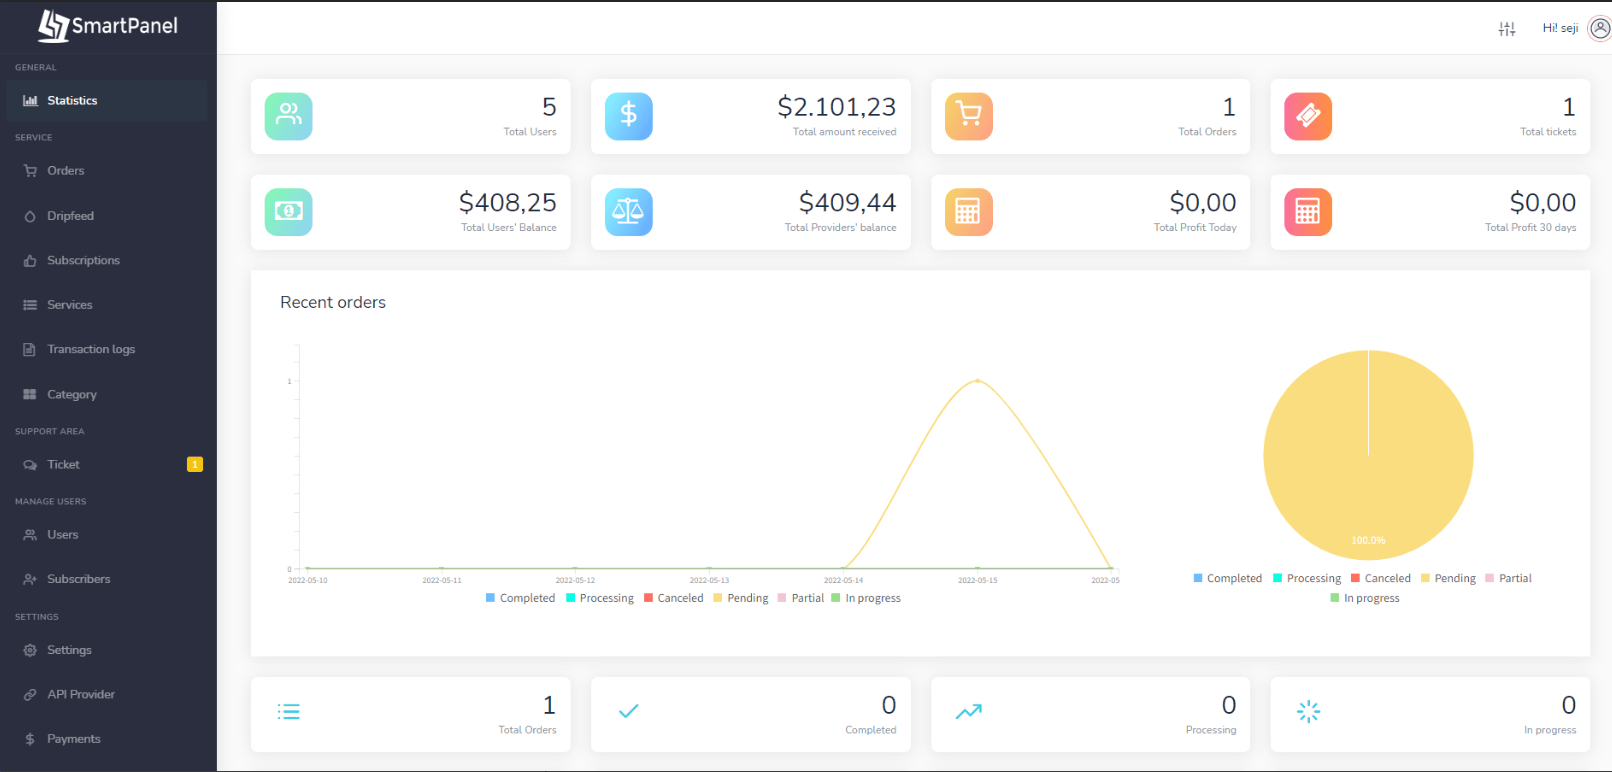Toggle Pending series in line chart legend
This screenshot has height=772, width=1612.
(741, 598)
